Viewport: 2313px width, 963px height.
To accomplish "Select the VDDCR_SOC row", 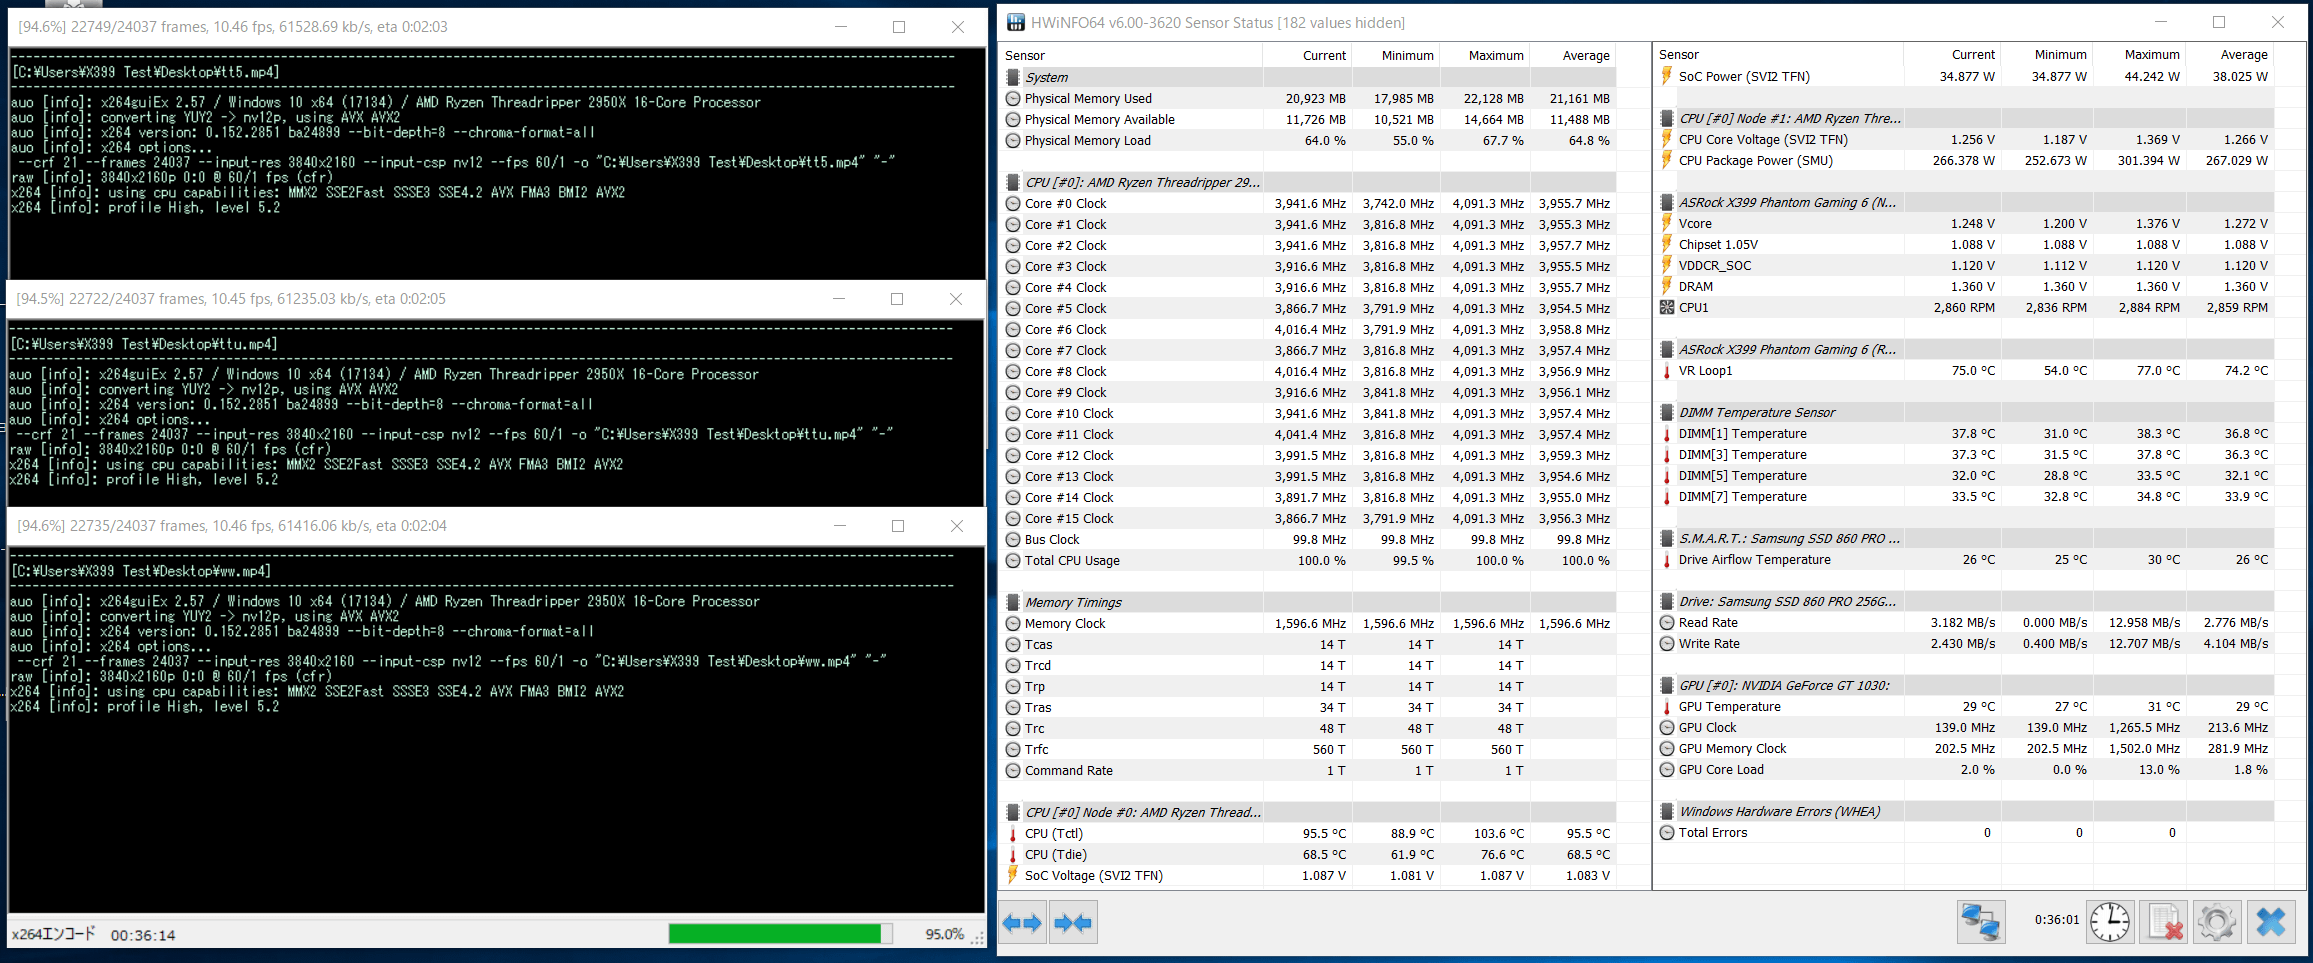I will 1965,265.
